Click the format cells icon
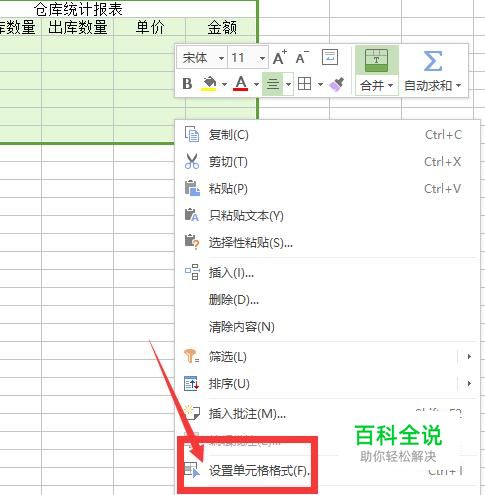The image size is (485, 495). click(x=192, y=470)
